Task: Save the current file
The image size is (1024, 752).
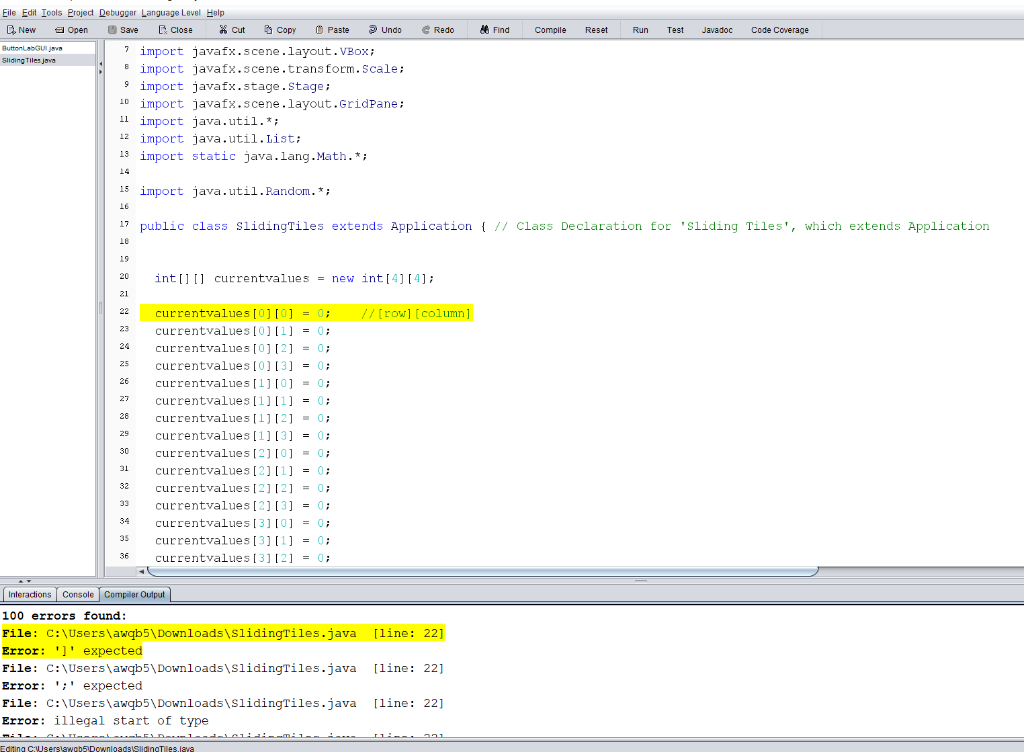Action: pyautogui.click(x=123, y=30)
